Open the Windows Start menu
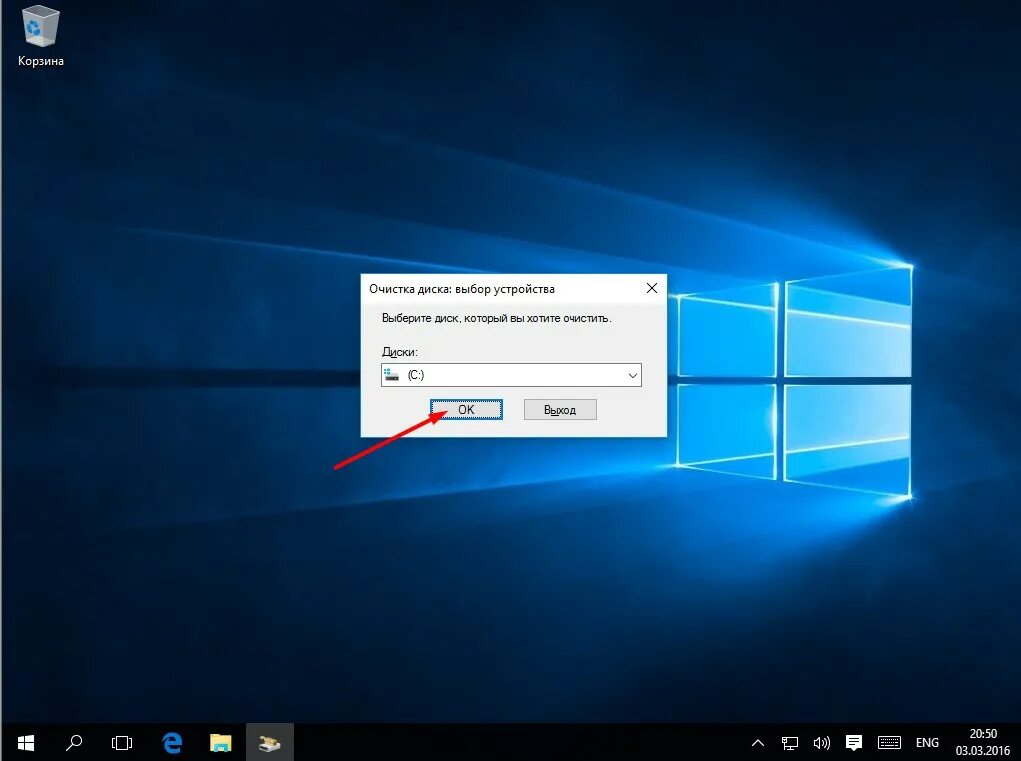Viewport: 1021px width, 761px height. coord(26,742)
